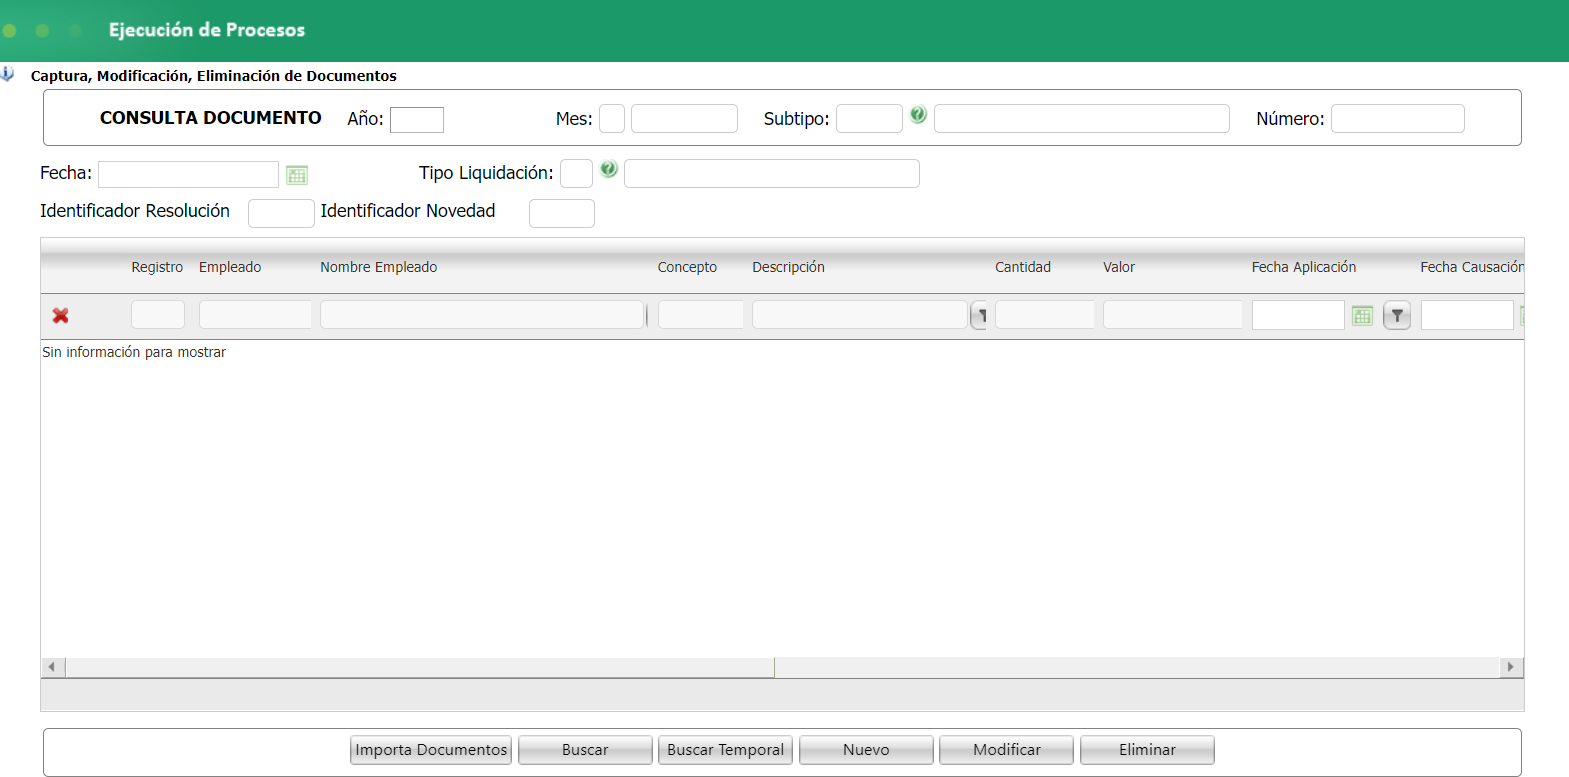Click the Valor column filter box
1569x777 pixels.
click(1173, 315)
